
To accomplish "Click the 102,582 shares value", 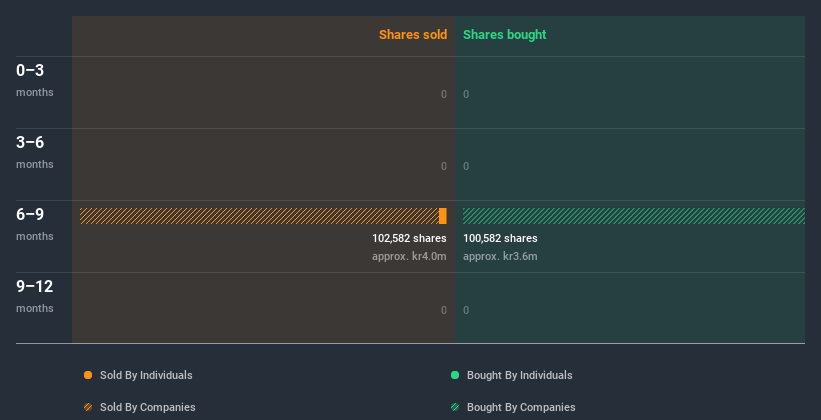I will coord(409,238).
